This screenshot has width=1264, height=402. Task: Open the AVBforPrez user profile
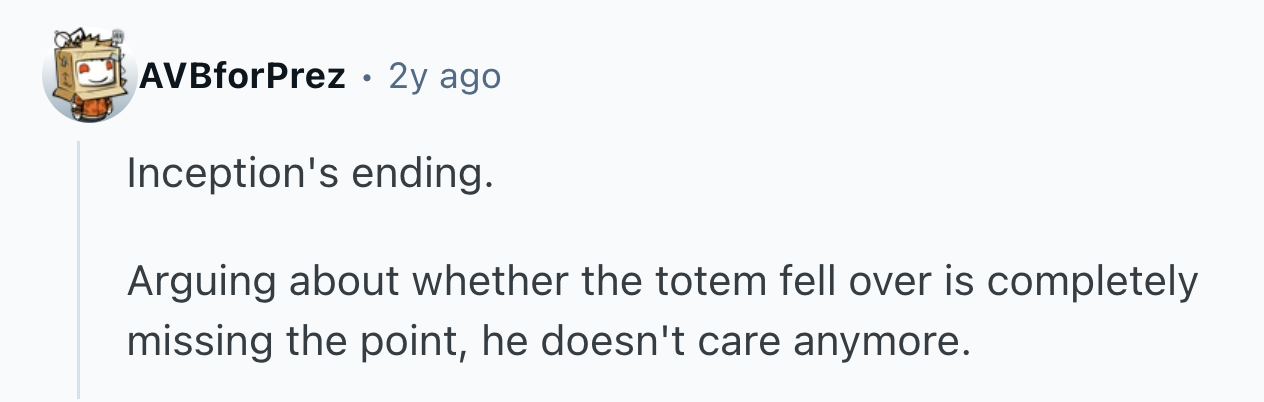click(243, 76)
